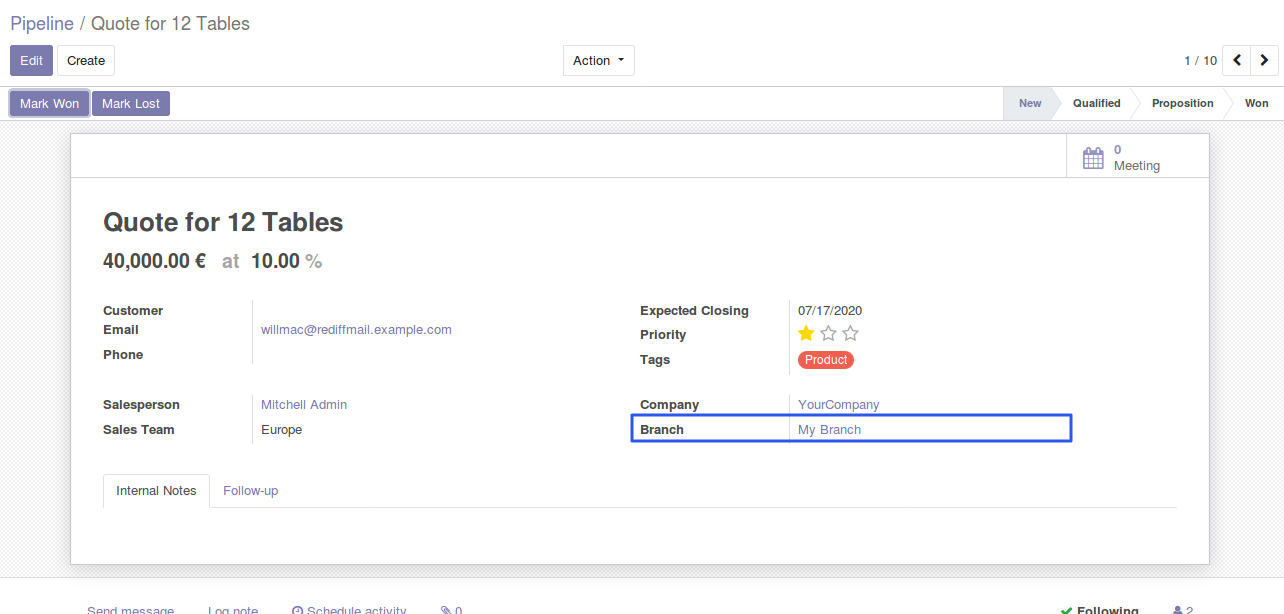Set priority to one star
The height and width of the screenshot is (614, 1284).
(x=806, y=334)
